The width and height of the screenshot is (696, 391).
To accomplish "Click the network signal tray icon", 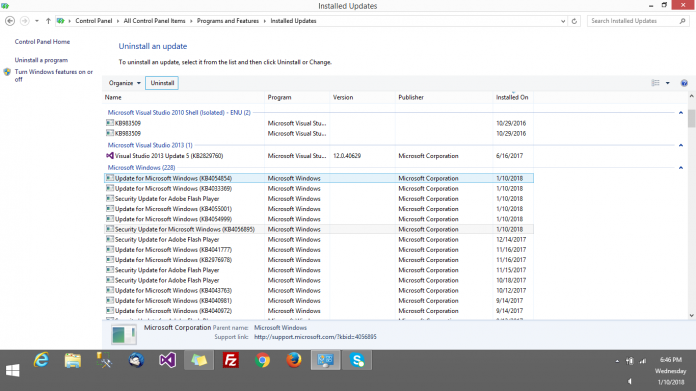I will [x=643, y=361].
